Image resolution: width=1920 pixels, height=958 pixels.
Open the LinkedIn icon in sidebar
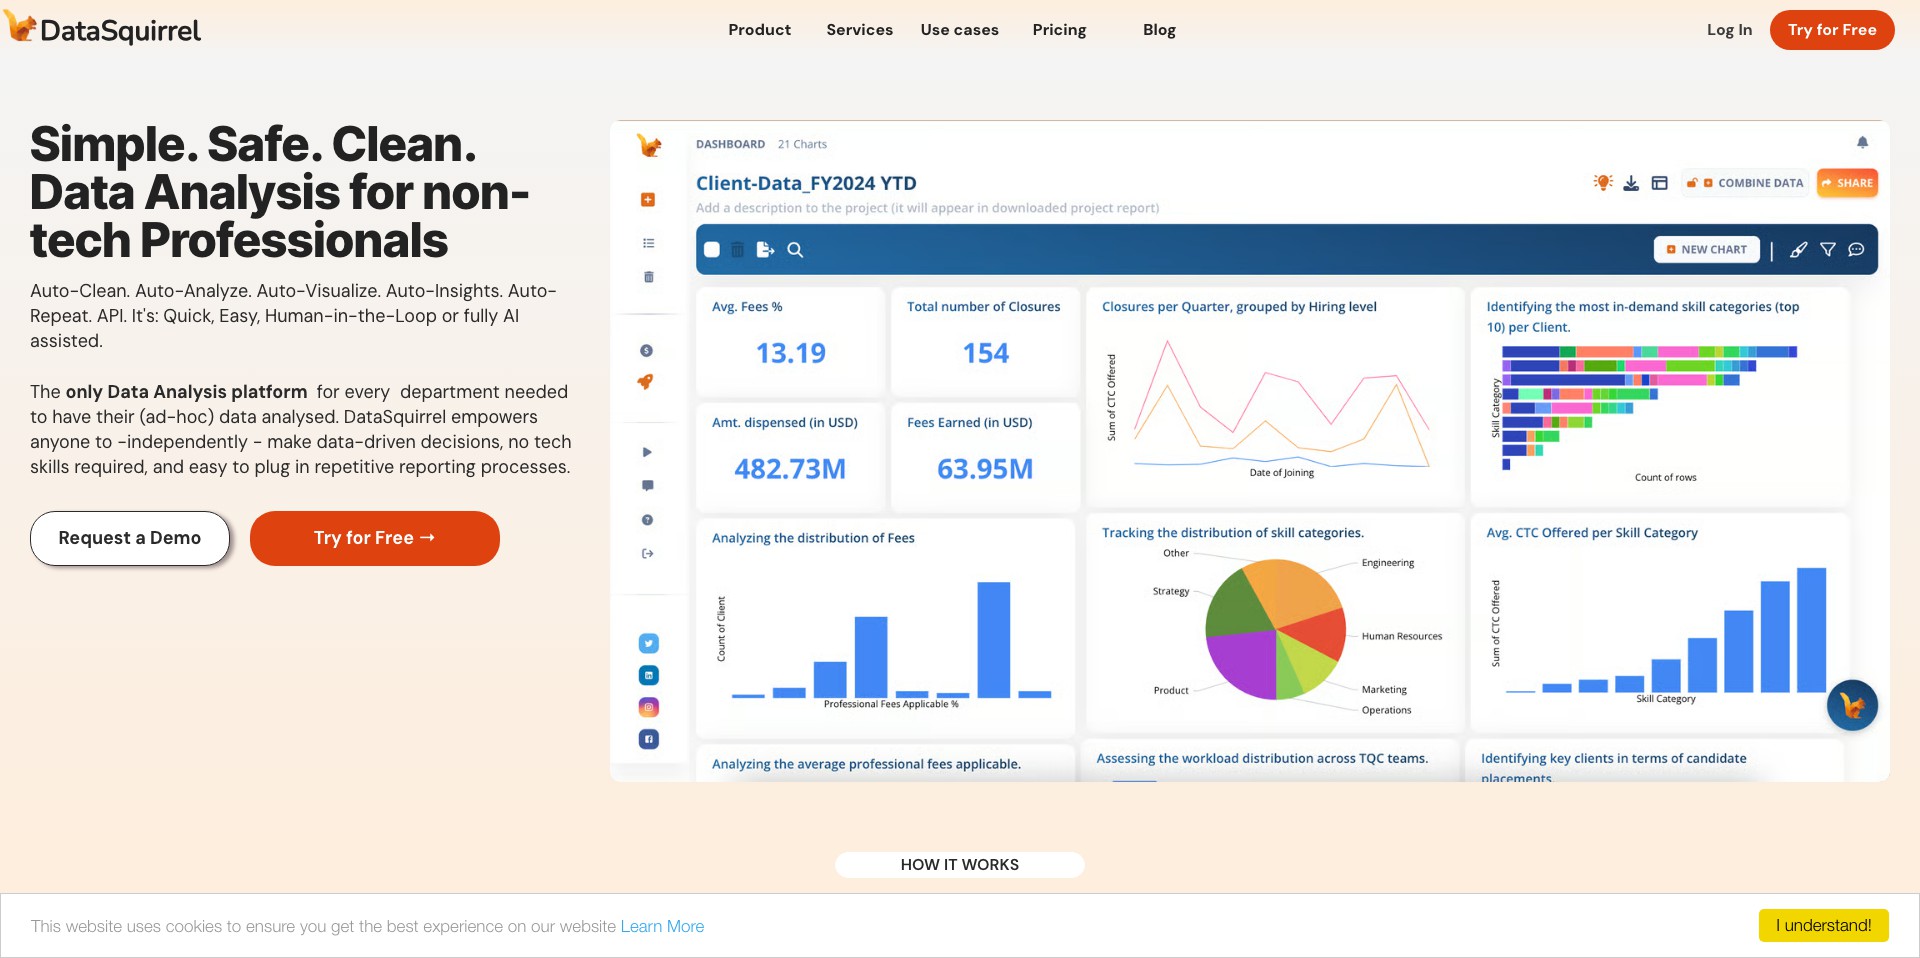click(x=649, y=675)
